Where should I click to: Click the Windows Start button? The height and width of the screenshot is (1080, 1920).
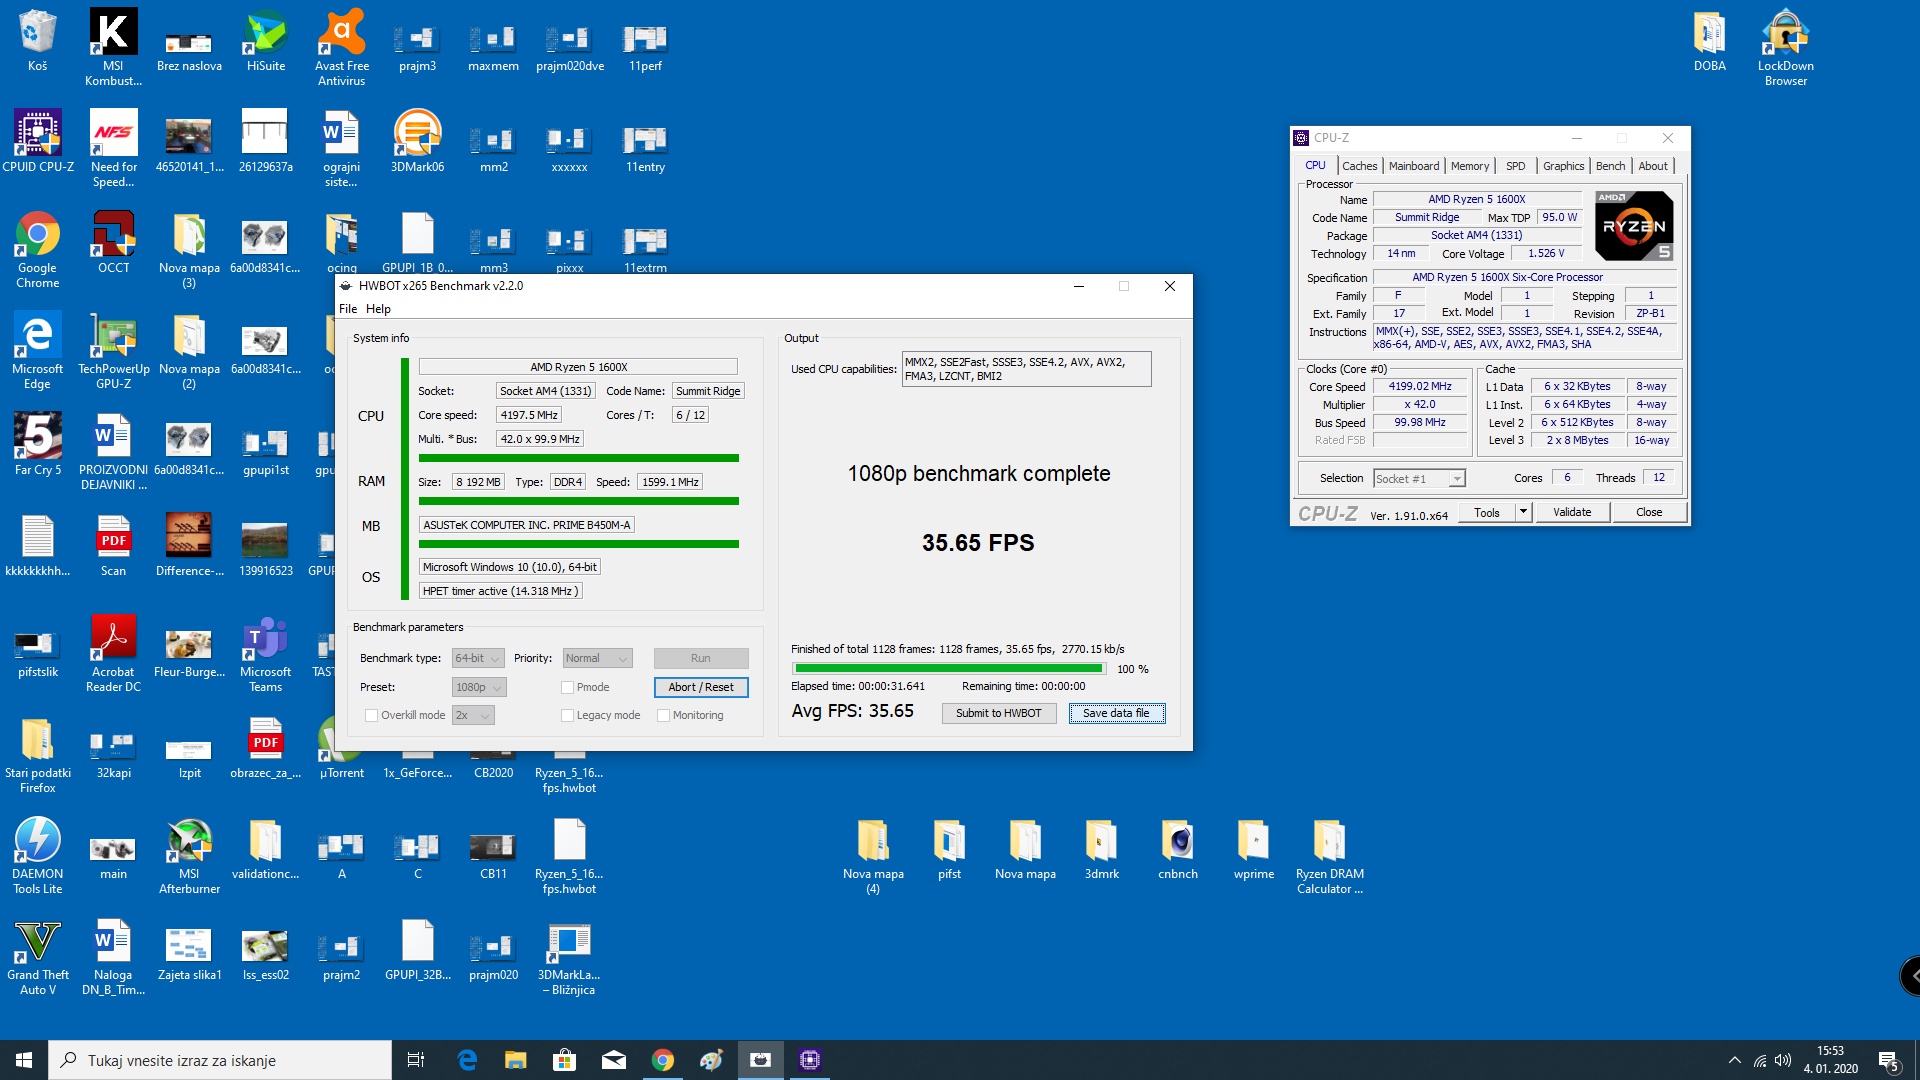(x=24, y=1060)
